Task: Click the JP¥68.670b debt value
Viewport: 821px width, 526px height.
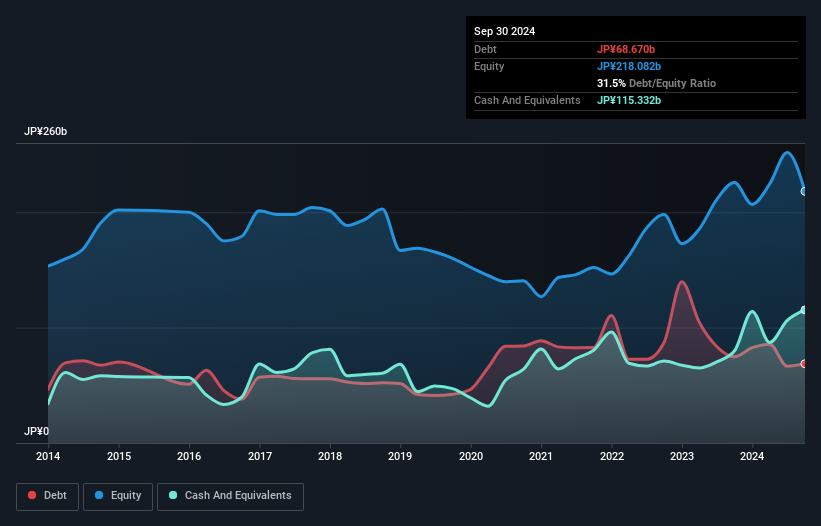Action: tap(626, 49)
